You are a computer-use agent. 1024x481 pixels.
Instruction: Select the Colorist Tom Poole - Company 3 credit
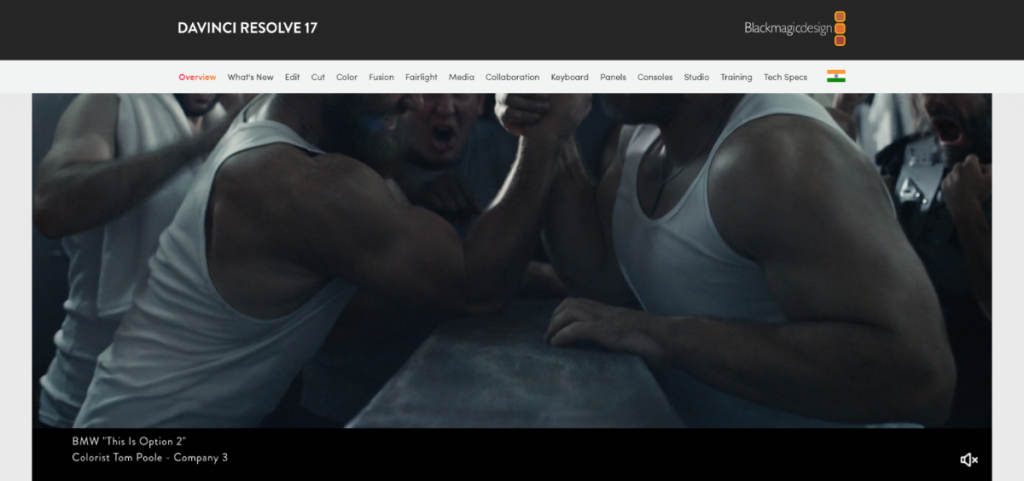click(x=150, y=458)
